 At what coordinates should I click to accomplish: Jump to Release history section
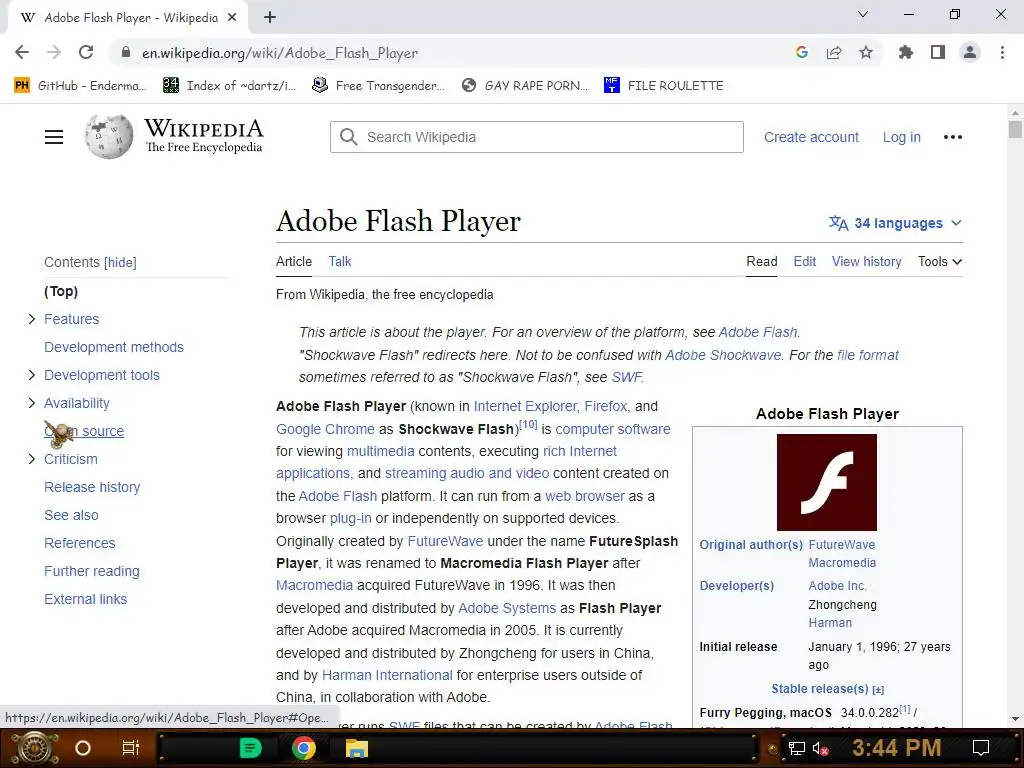point(92,488)
